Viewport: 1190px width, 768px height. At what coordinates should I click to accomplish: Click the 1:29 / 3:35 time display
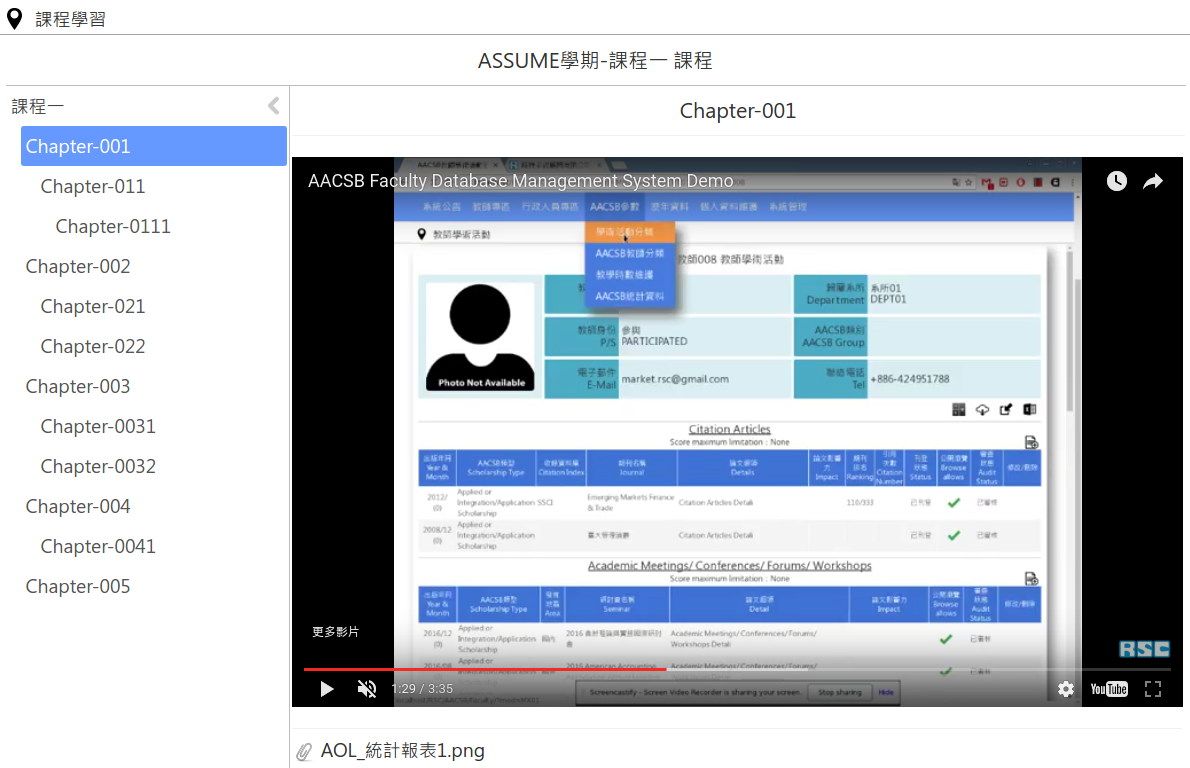(x=422, y=689)
